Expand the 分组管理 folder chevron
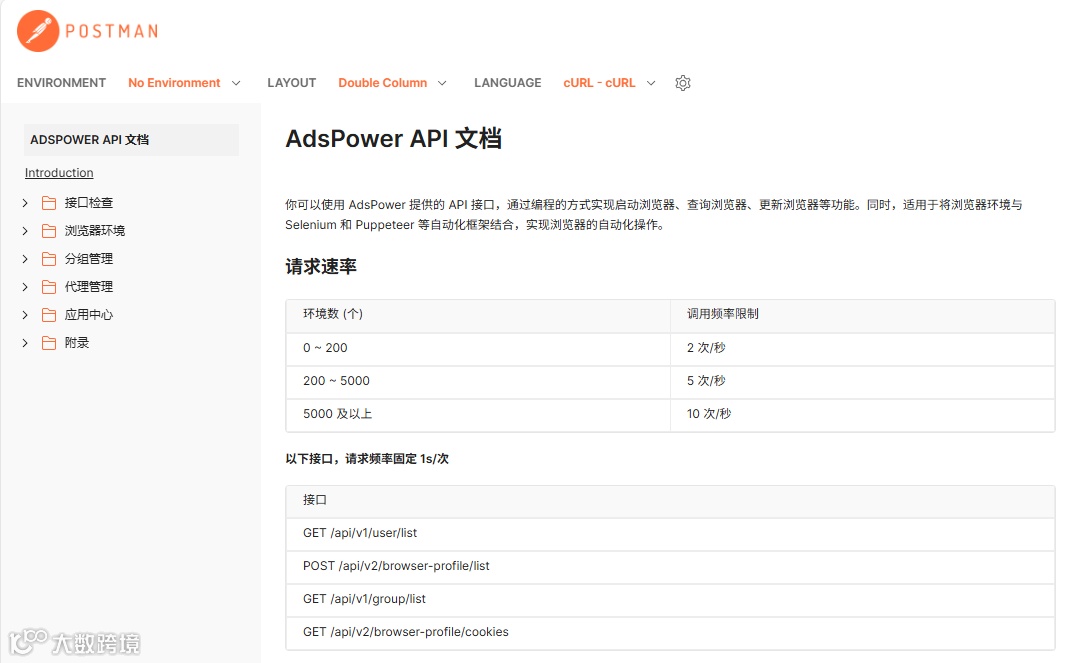 point(25,259)
